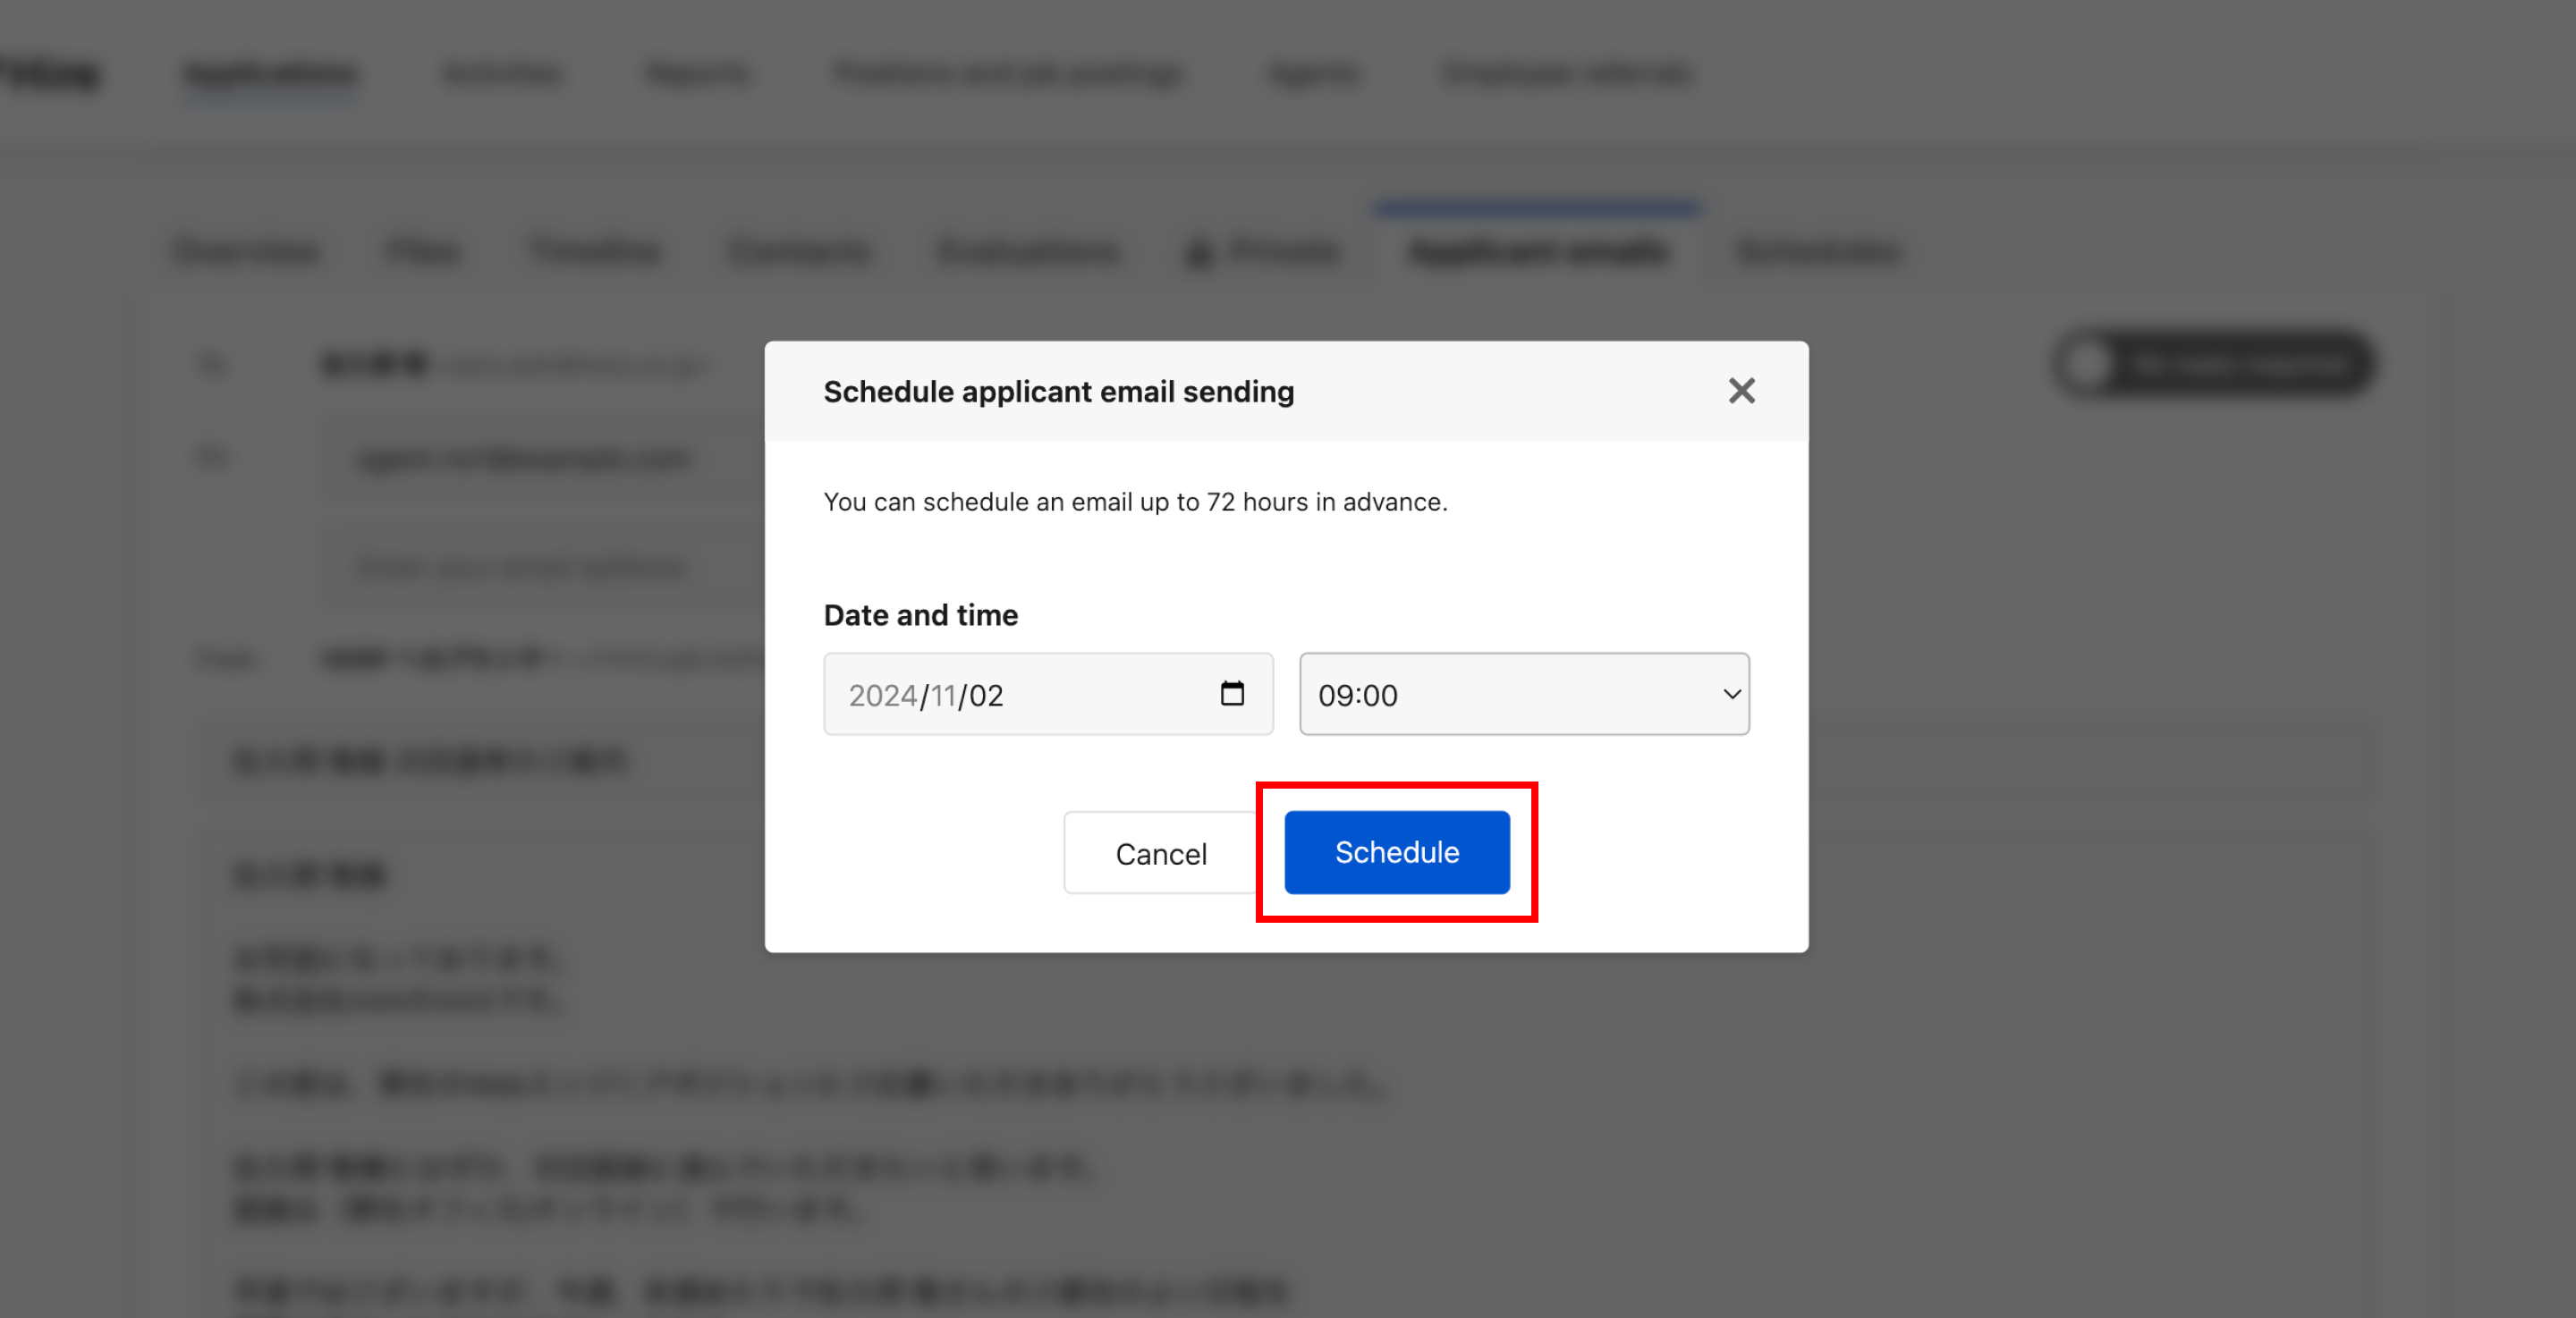Open Reports in the top navigation

[698, 74]
